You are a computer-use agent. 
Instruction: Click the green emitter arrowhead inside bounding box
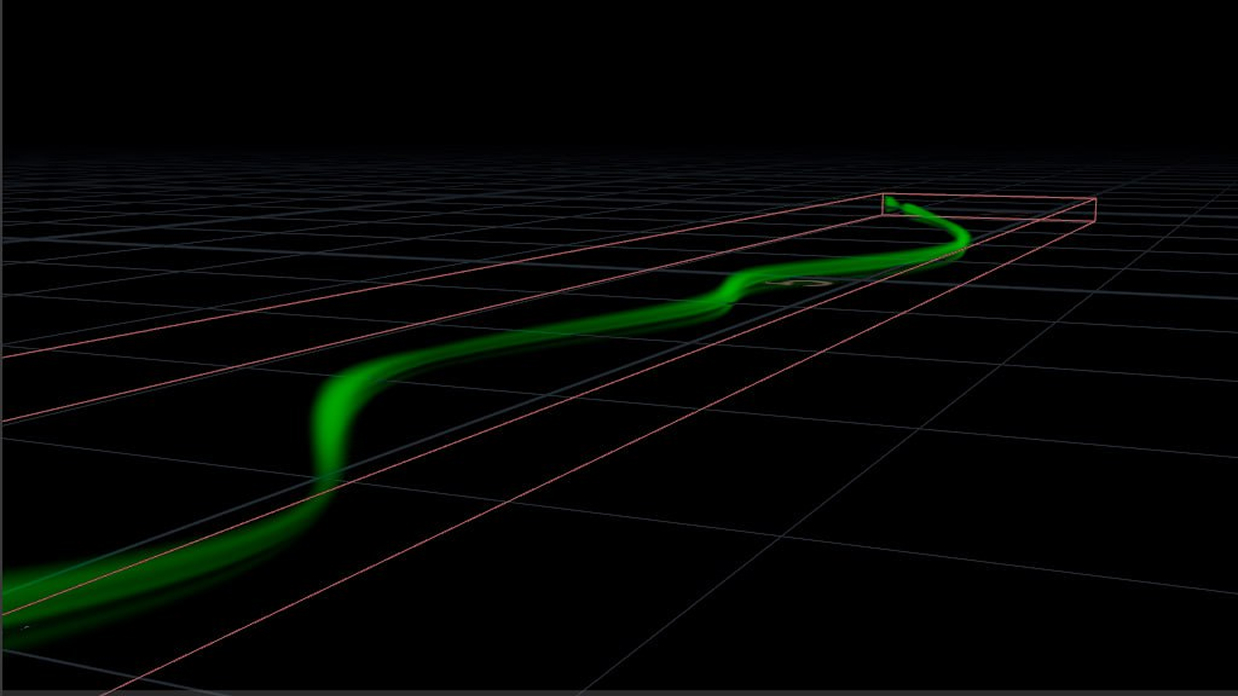[x=894, y=206]
